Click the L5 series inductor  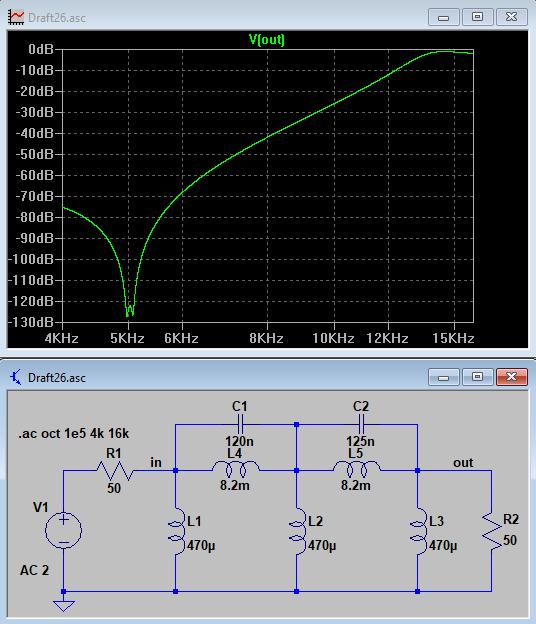(357, 469)
